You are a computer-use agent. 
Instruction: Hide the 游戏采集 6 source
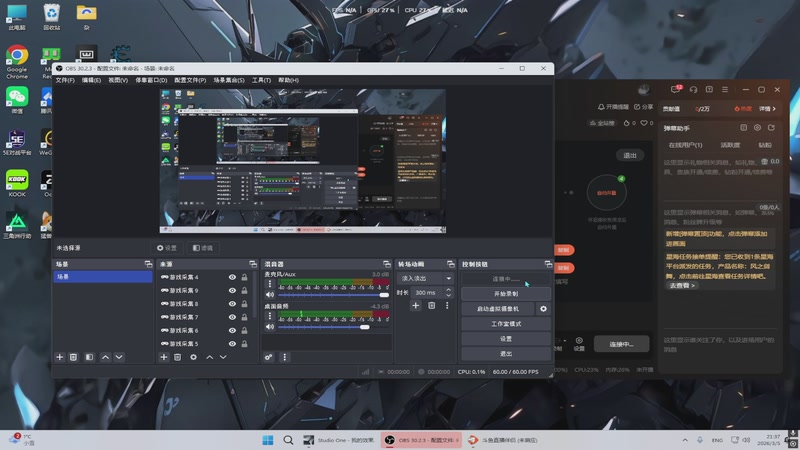[232, 330]
